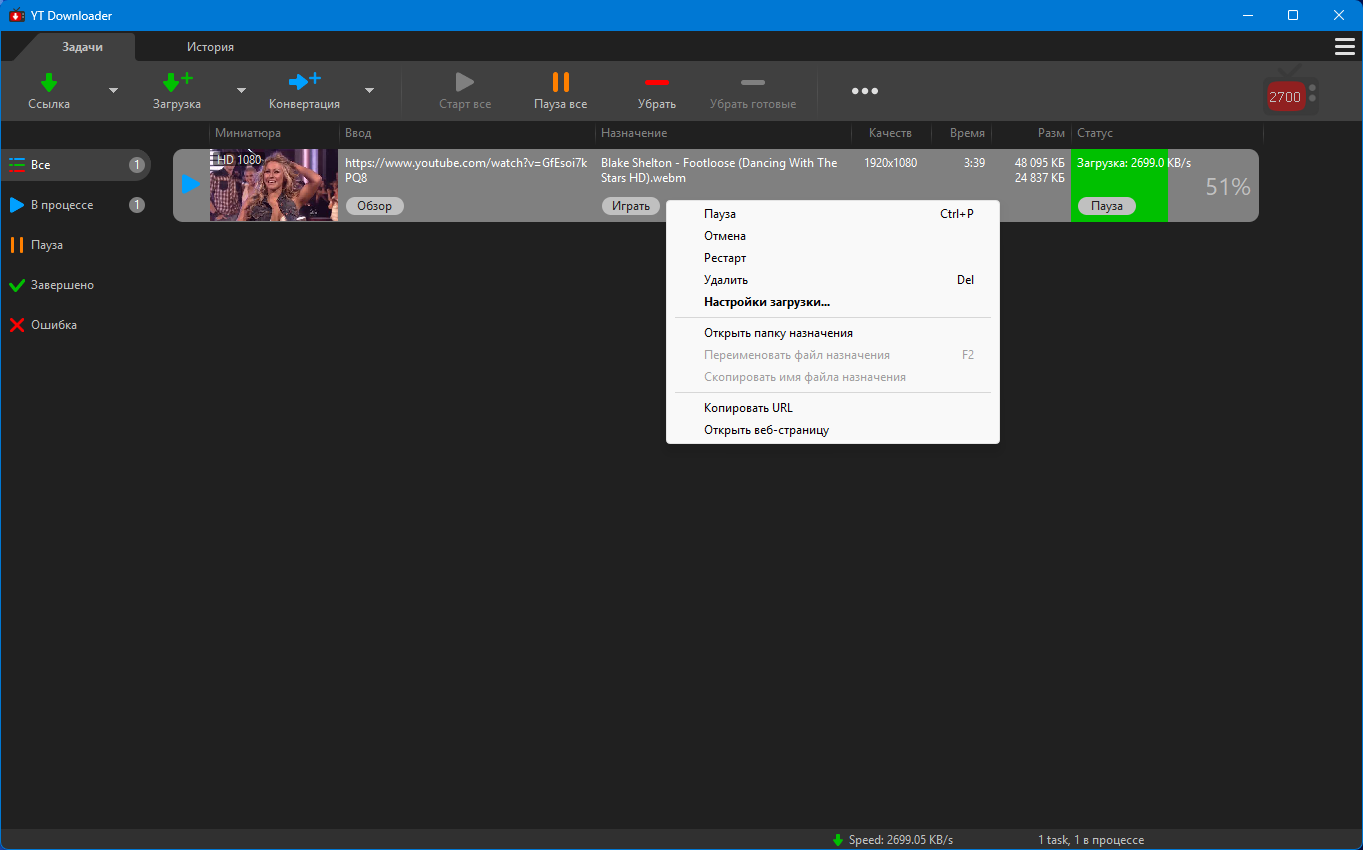Click the Загрузка add-download icon
The width and height of the screenshot is (1363, 850).
(x=177, y=83)
